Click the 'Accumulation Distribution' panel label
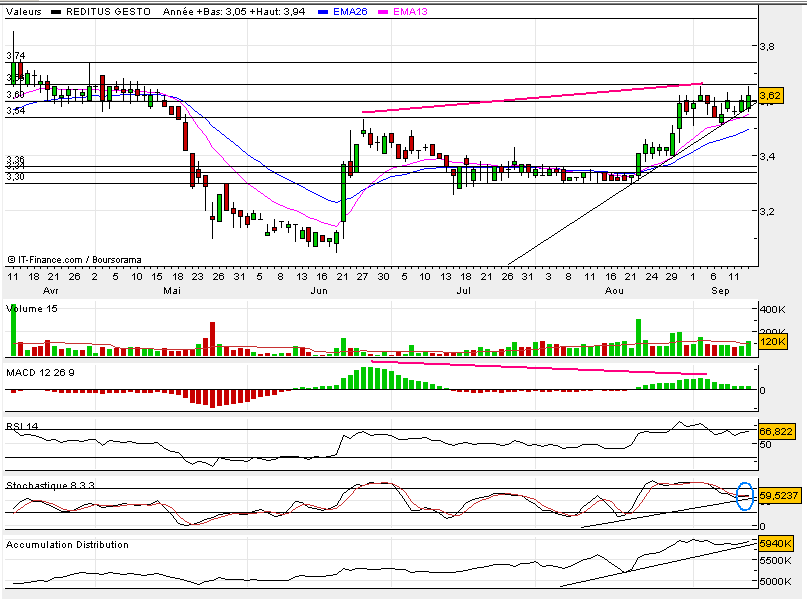 click(x=67, y=544)
